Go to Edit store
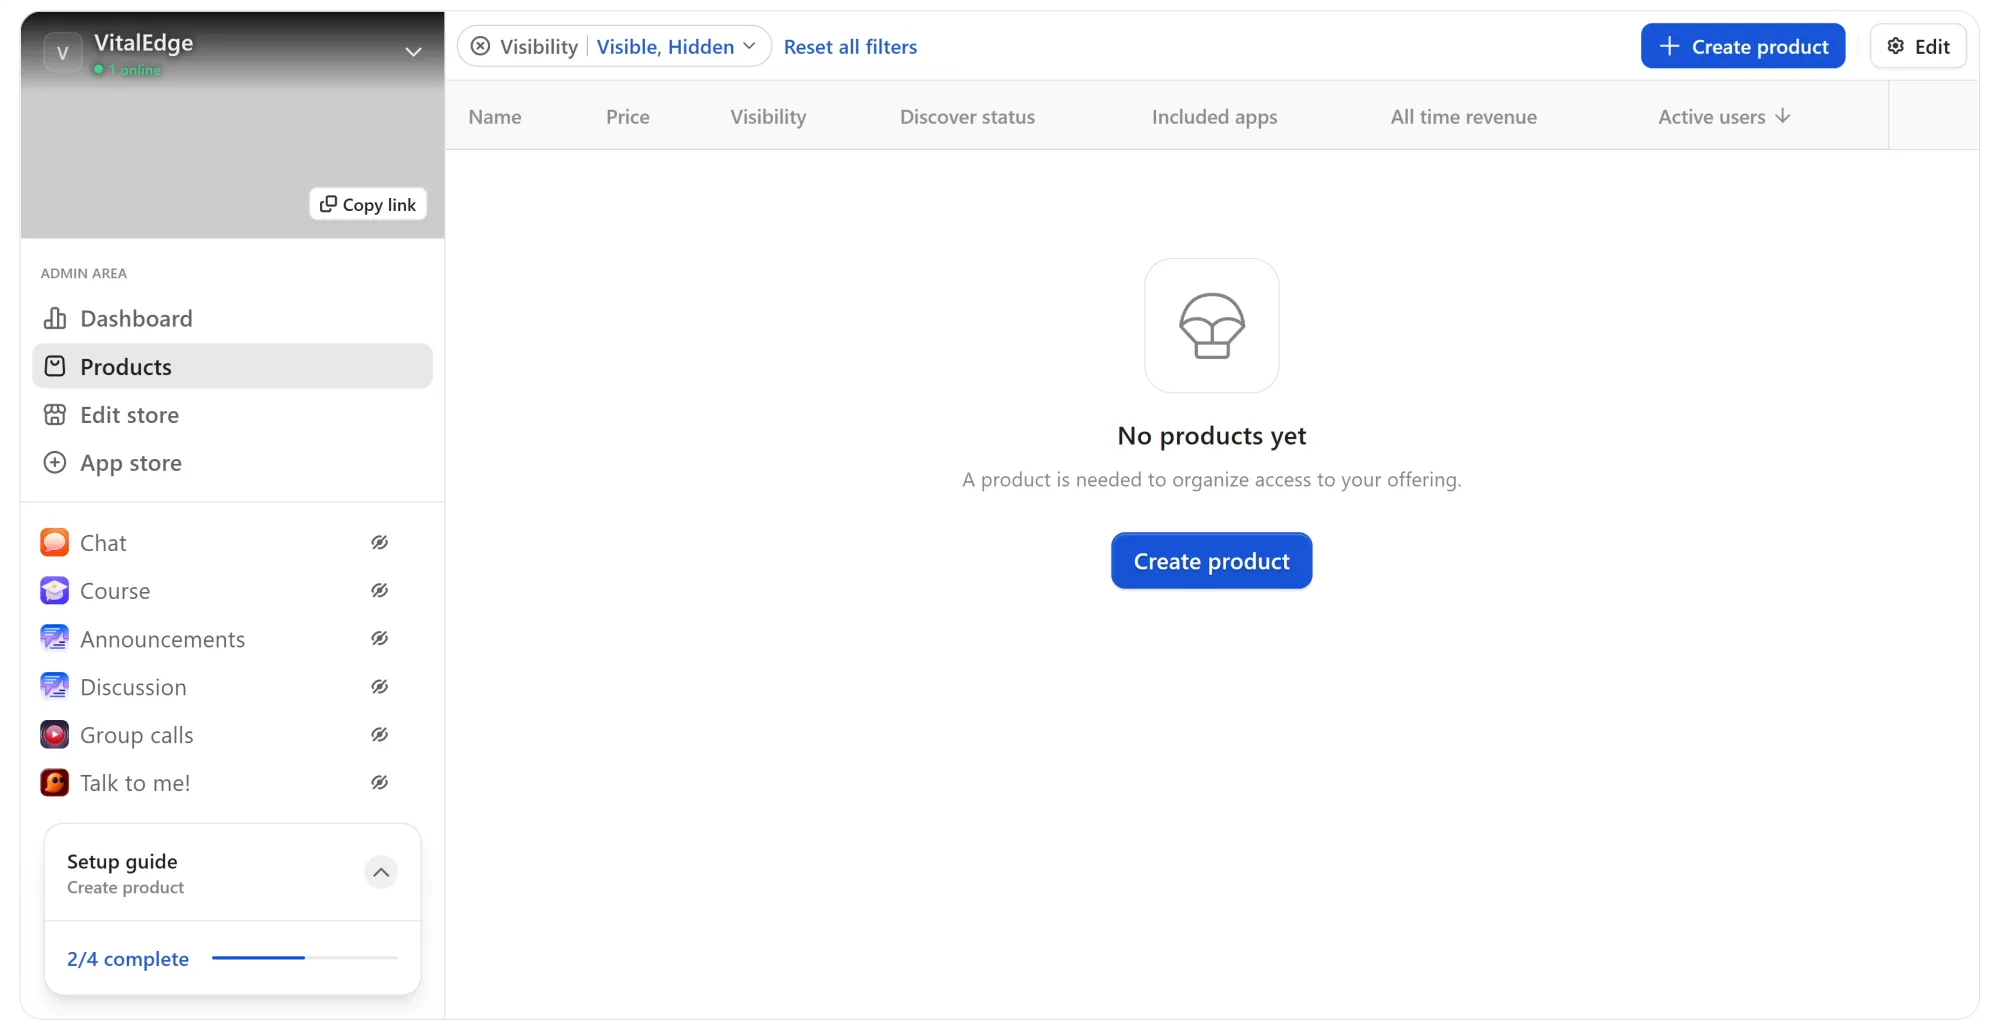Screen dimensions: 2000x1030 pos(232,415)
